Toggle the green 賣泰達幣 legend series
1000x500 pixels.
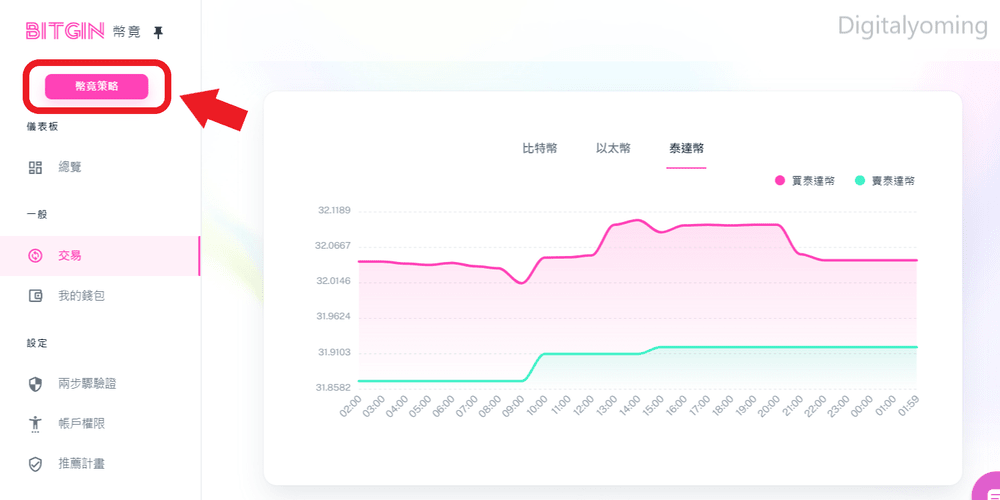(x=885, y=181)
